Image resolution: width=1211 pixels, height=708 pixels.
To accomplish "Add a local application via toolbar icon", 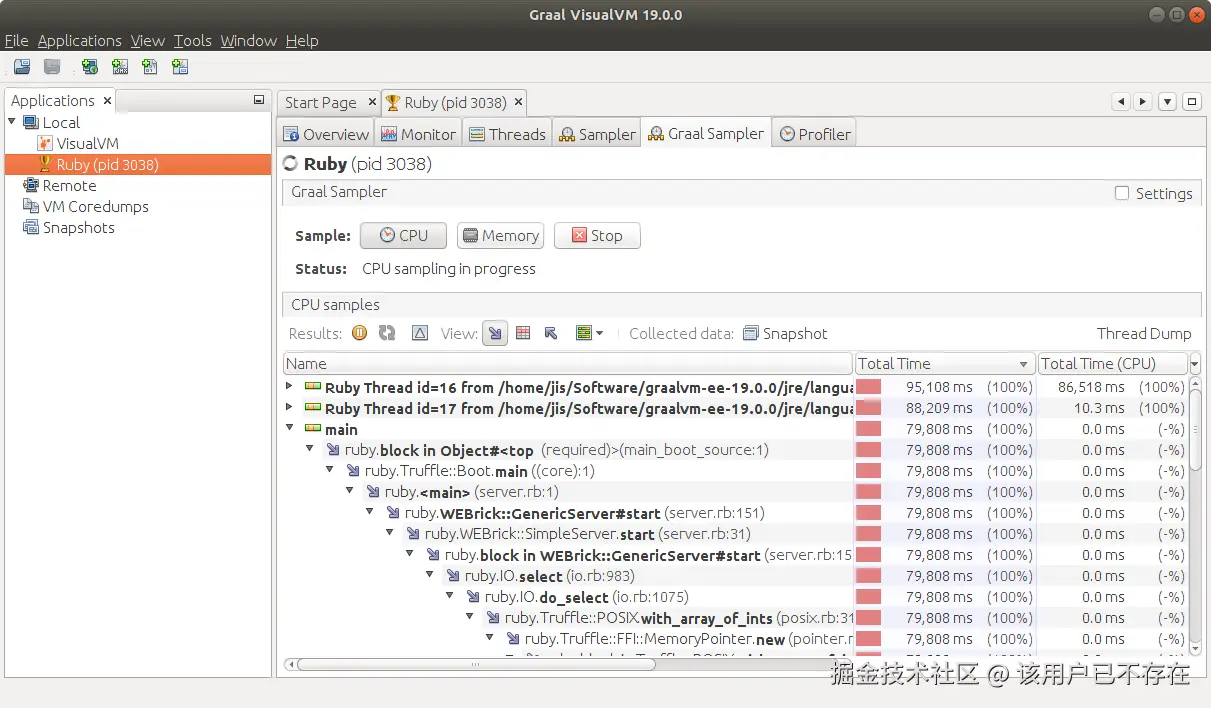I will (90, 67).
